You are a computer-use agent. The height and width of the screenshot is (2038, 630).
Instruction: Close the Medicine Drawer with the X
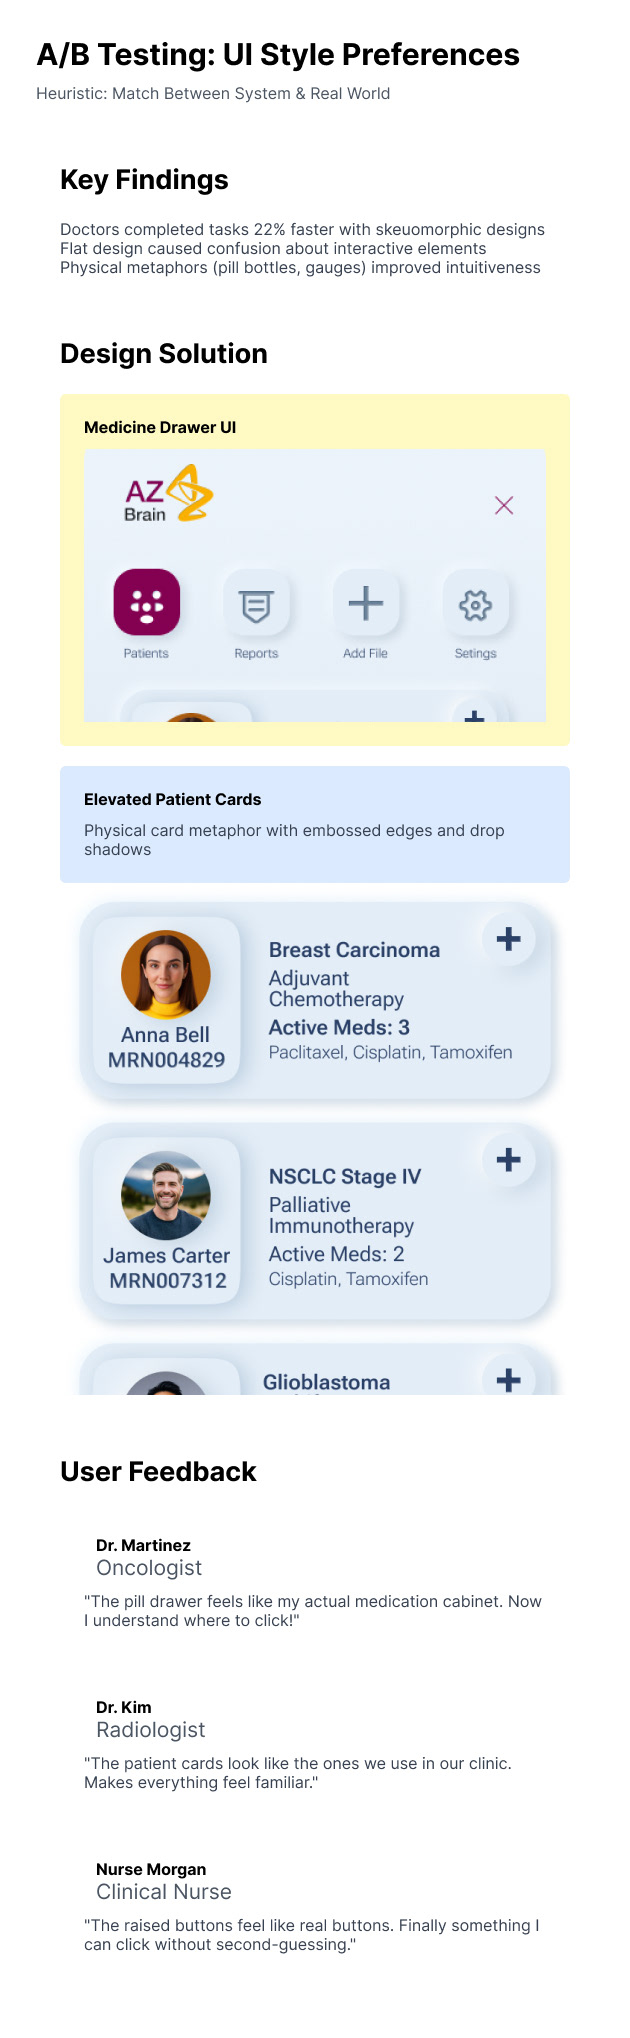[x=504, y=505]
